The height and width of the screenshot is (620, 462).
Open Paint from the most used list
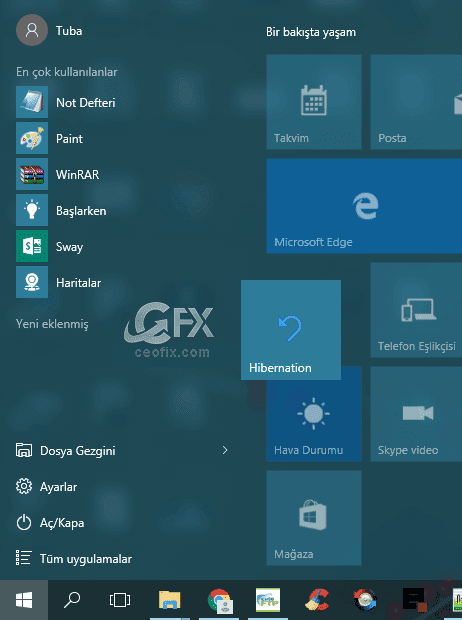tap(50, 138)
